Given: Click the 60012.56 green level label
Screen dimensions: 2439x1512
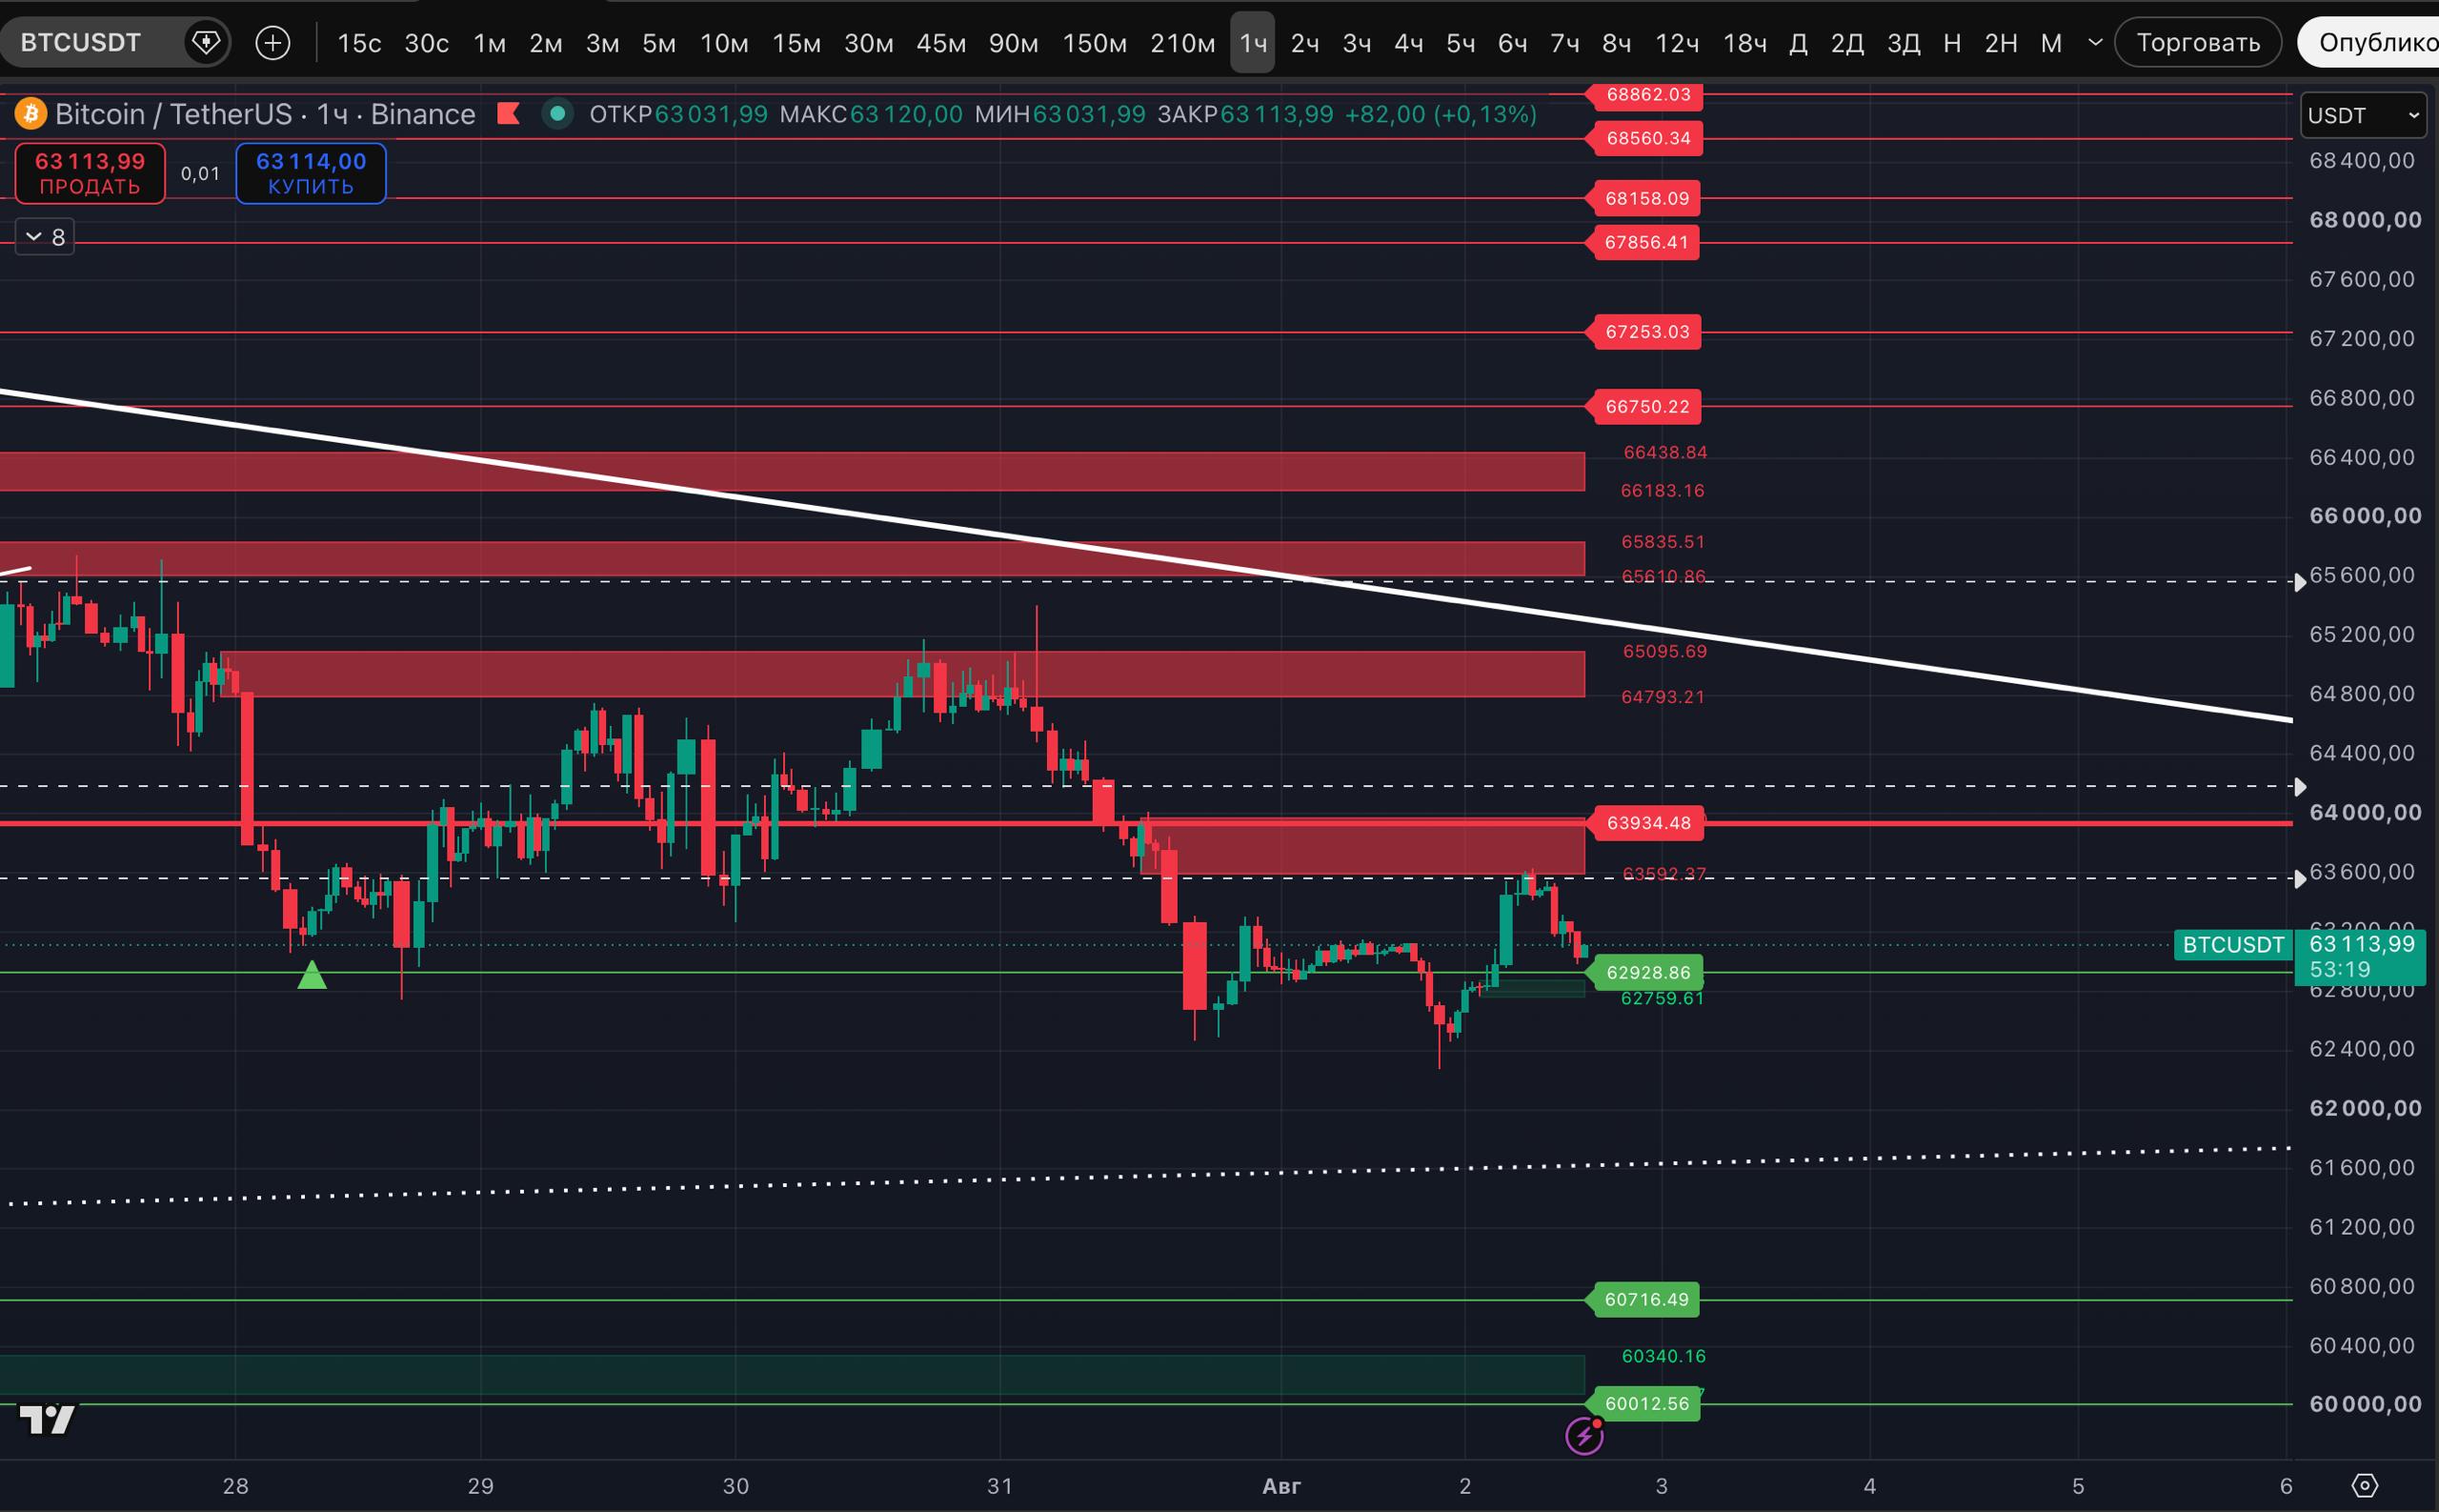Looking at the screenshot, I should pyautogui.click(x=1646, y=1404).
